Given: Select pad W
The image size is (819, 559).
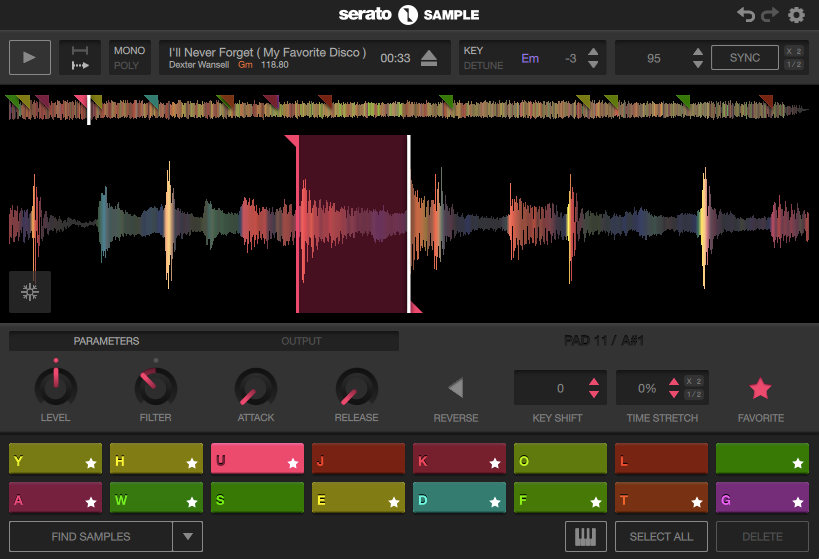Looking at the screenshot, I should pyautogui.click(x=156, y=497).
